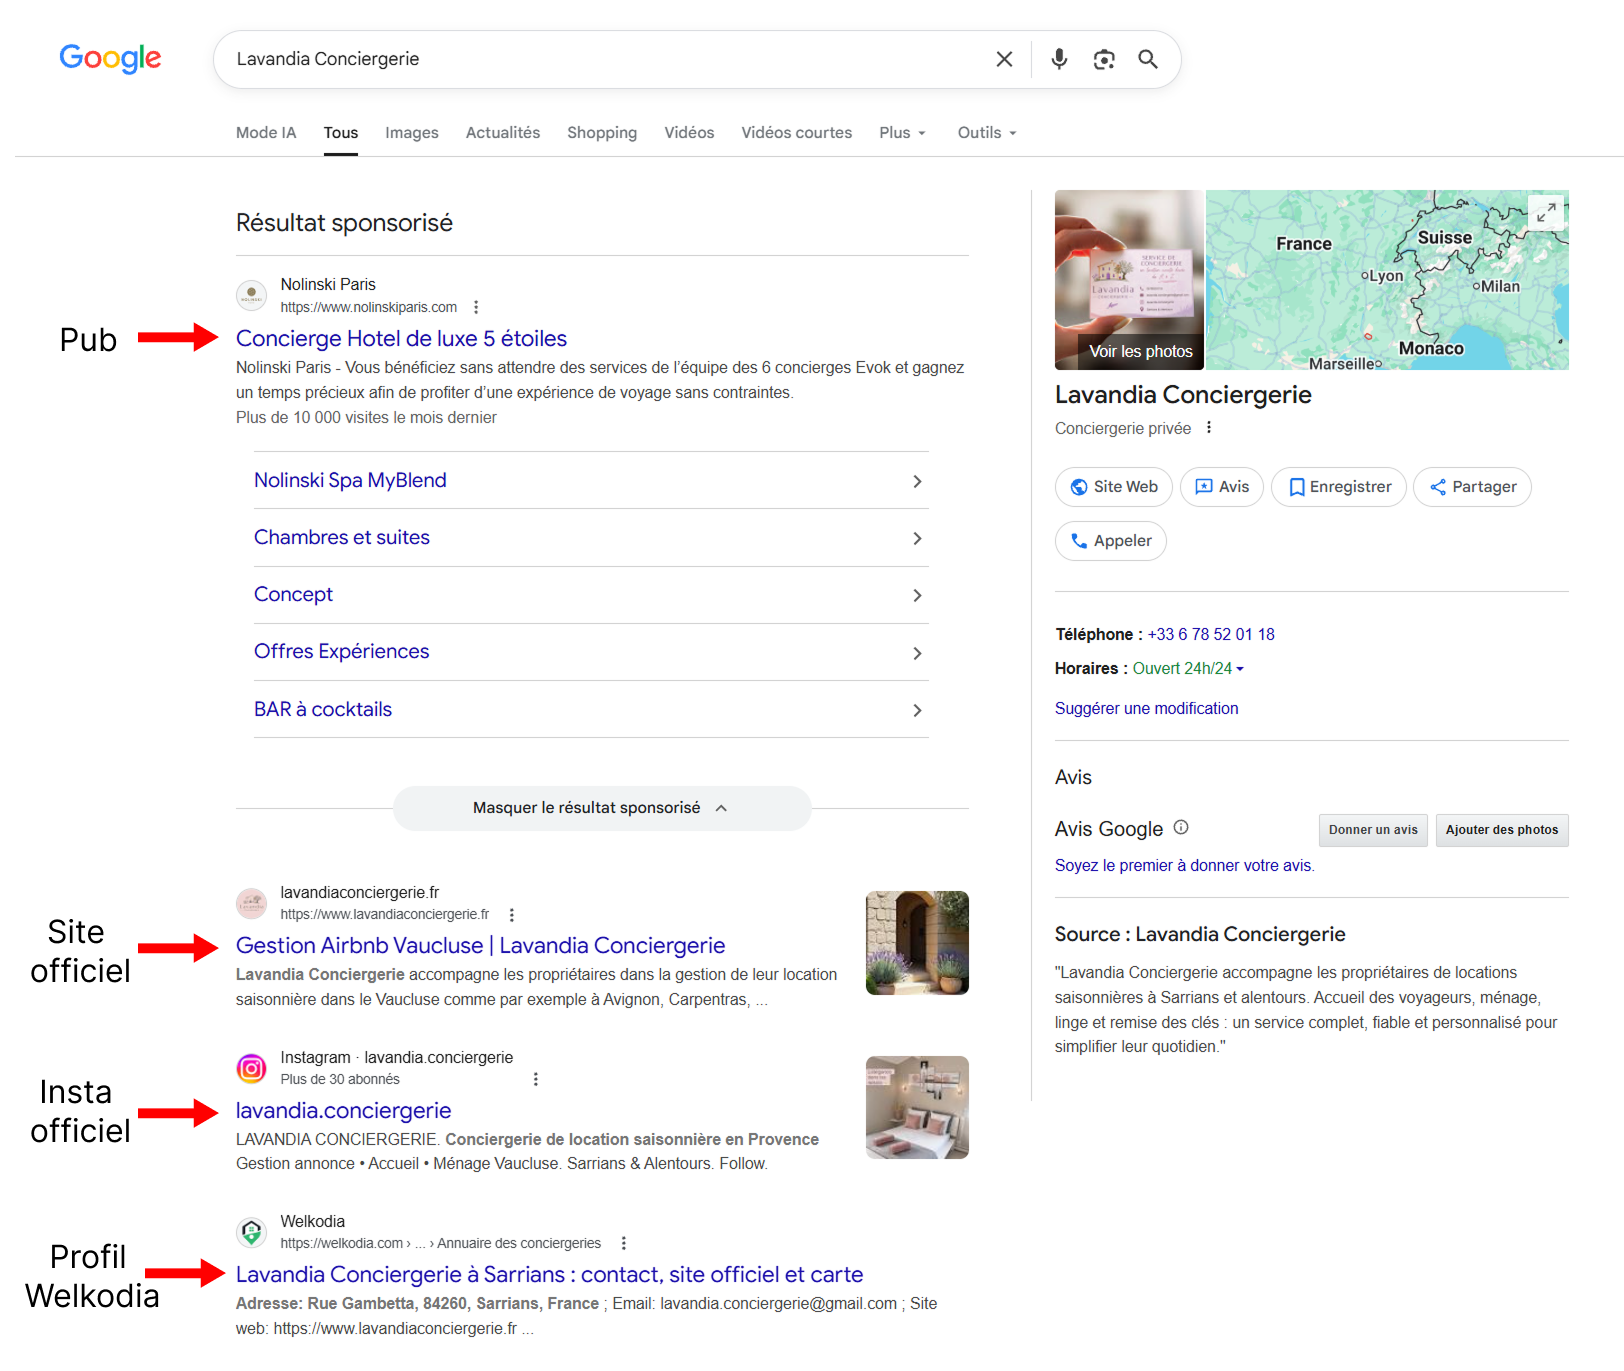
Task: Expand the Ouvert 24h/24 hours dropdown
Action: point(1188,668)
